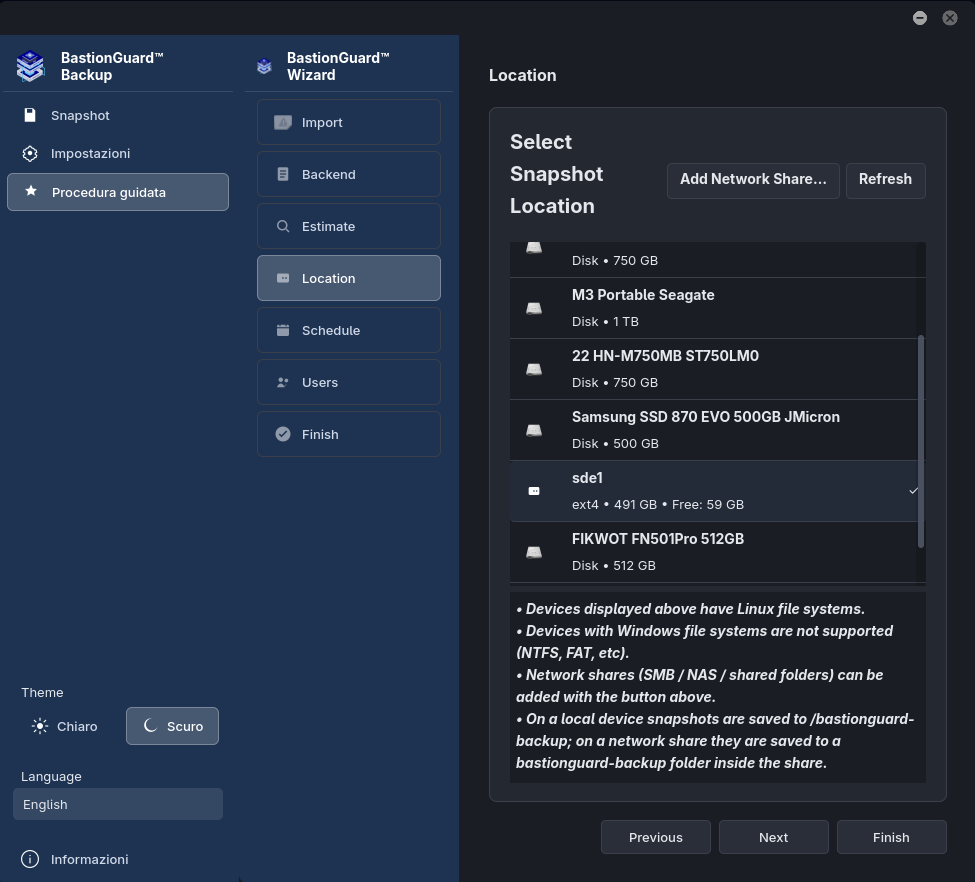This screenshot has height=882, width=975.
Task: Open the Snapshot section in sidebar
Action: click(x=118, y=116)
